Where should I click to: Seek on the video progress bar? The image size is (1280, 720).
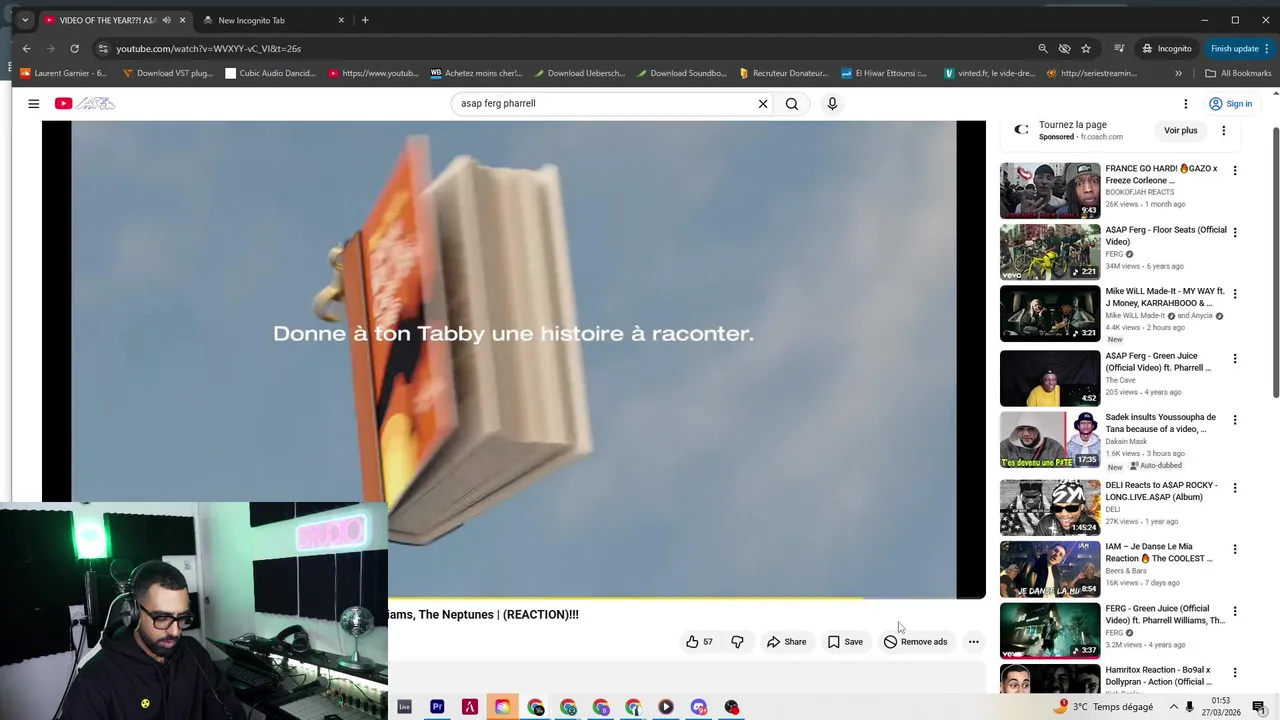coord(514,598)
